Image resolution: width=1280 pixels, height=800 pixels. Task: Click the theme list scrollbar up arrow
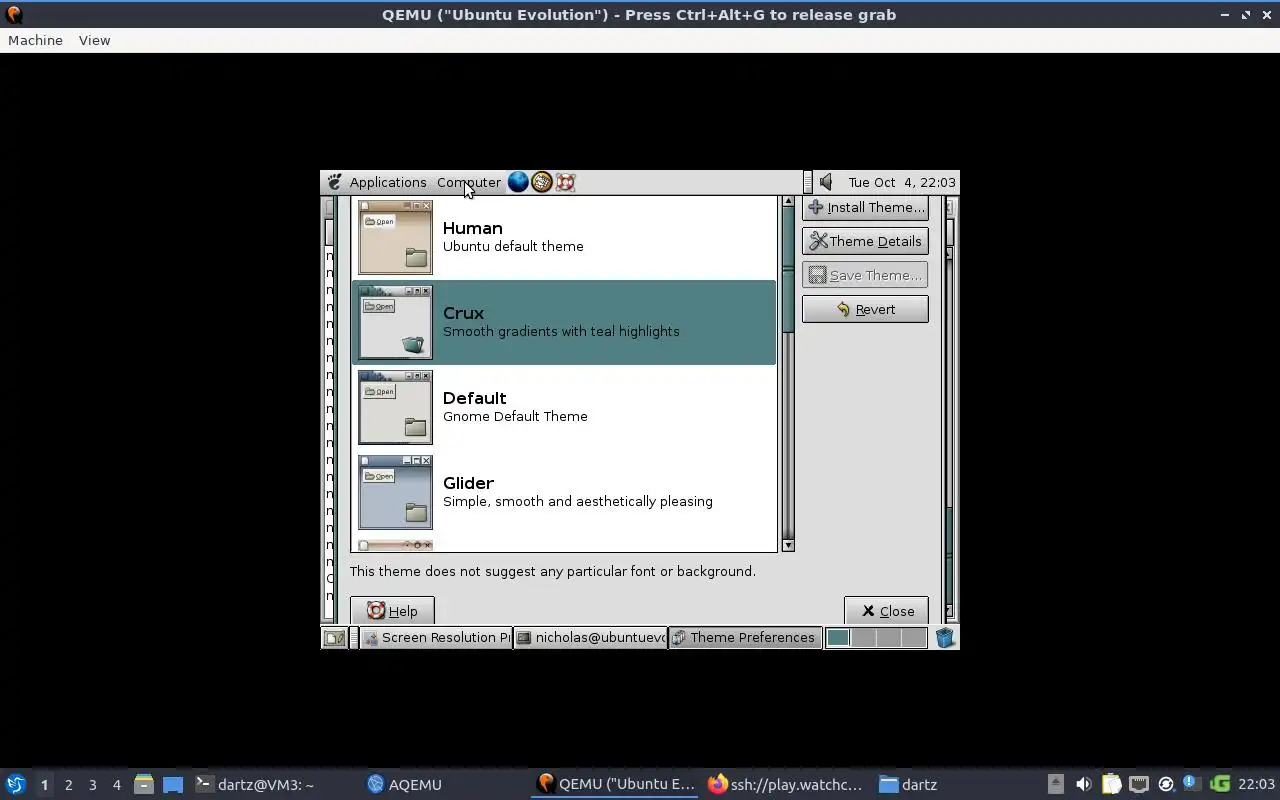point(788,202)
